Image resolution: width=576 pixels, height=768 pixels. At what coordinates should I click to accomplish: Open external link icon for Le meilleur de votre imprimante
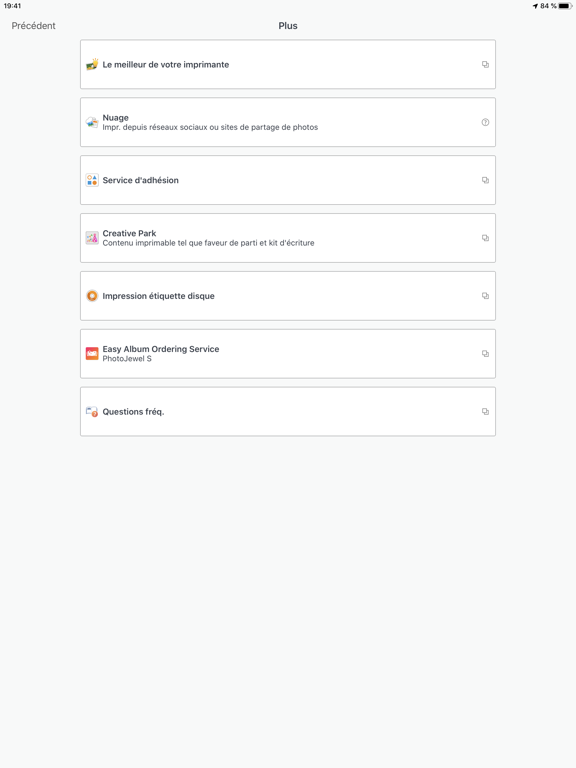point(485,64)
